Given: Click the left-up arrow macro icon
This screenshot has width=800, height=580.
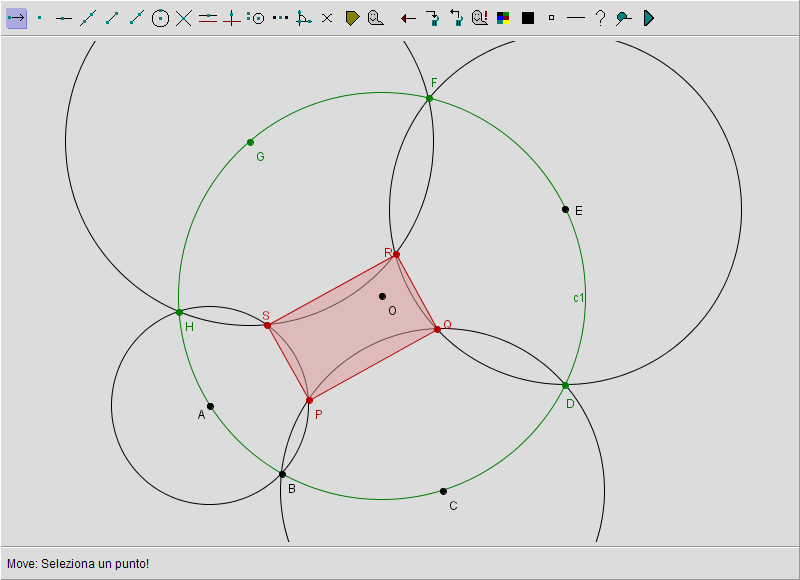Looking at the screenshot, I should pos(456,18).
